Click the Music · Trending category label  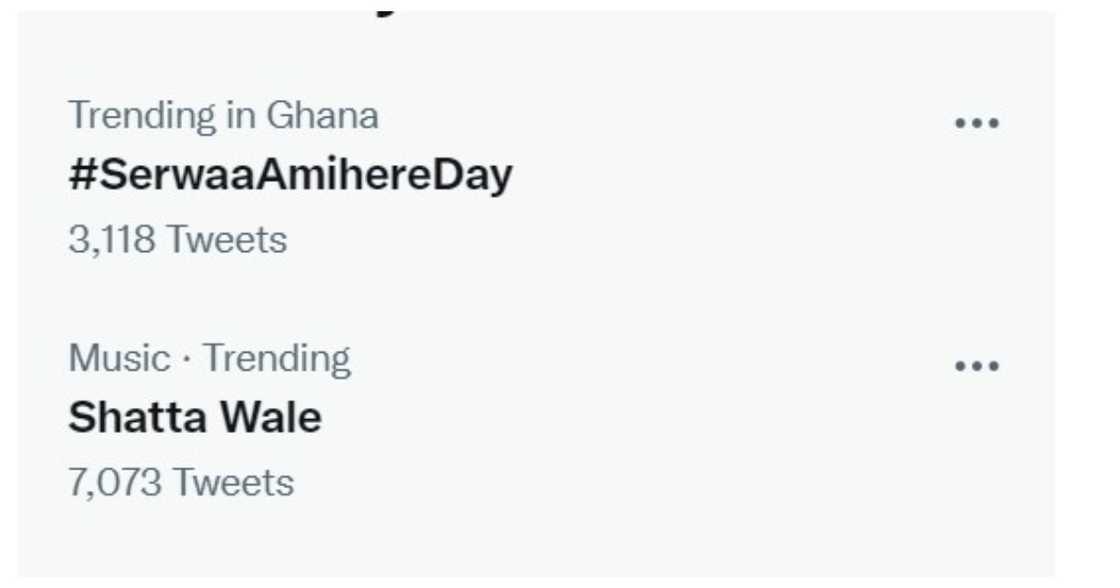(208, 358)
